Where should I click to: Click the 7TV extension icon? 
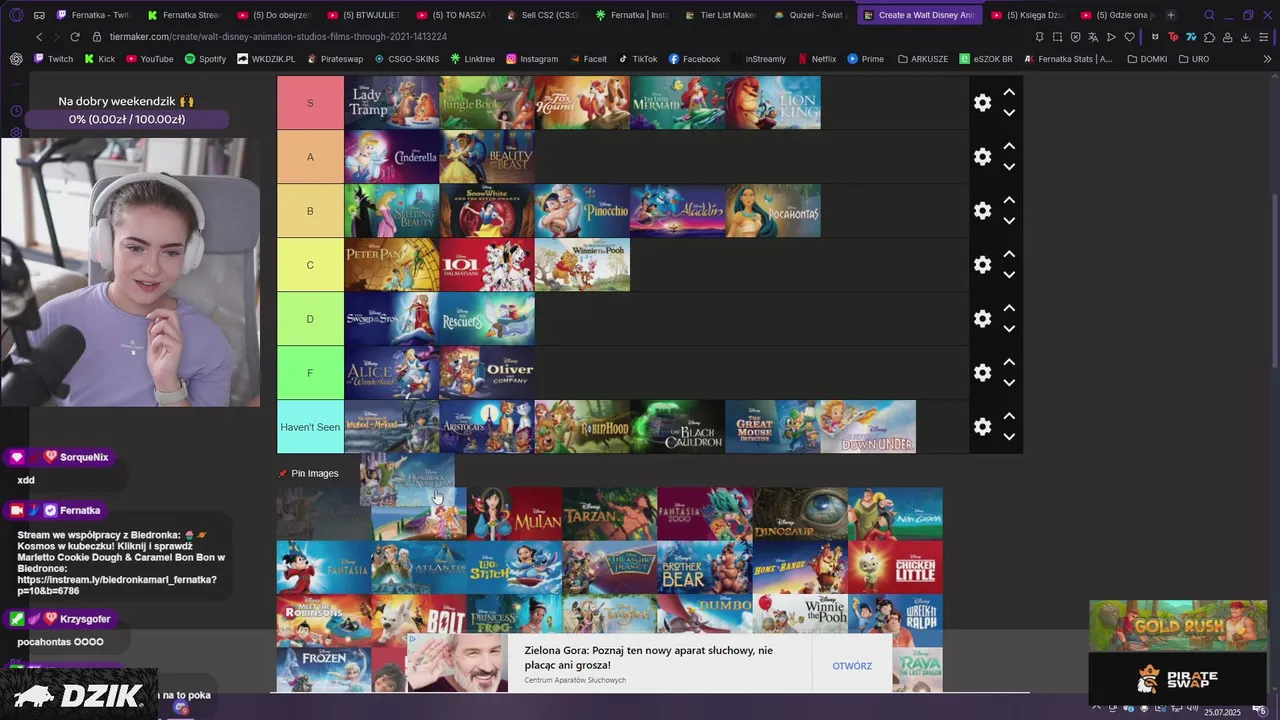click(1191, 37)
